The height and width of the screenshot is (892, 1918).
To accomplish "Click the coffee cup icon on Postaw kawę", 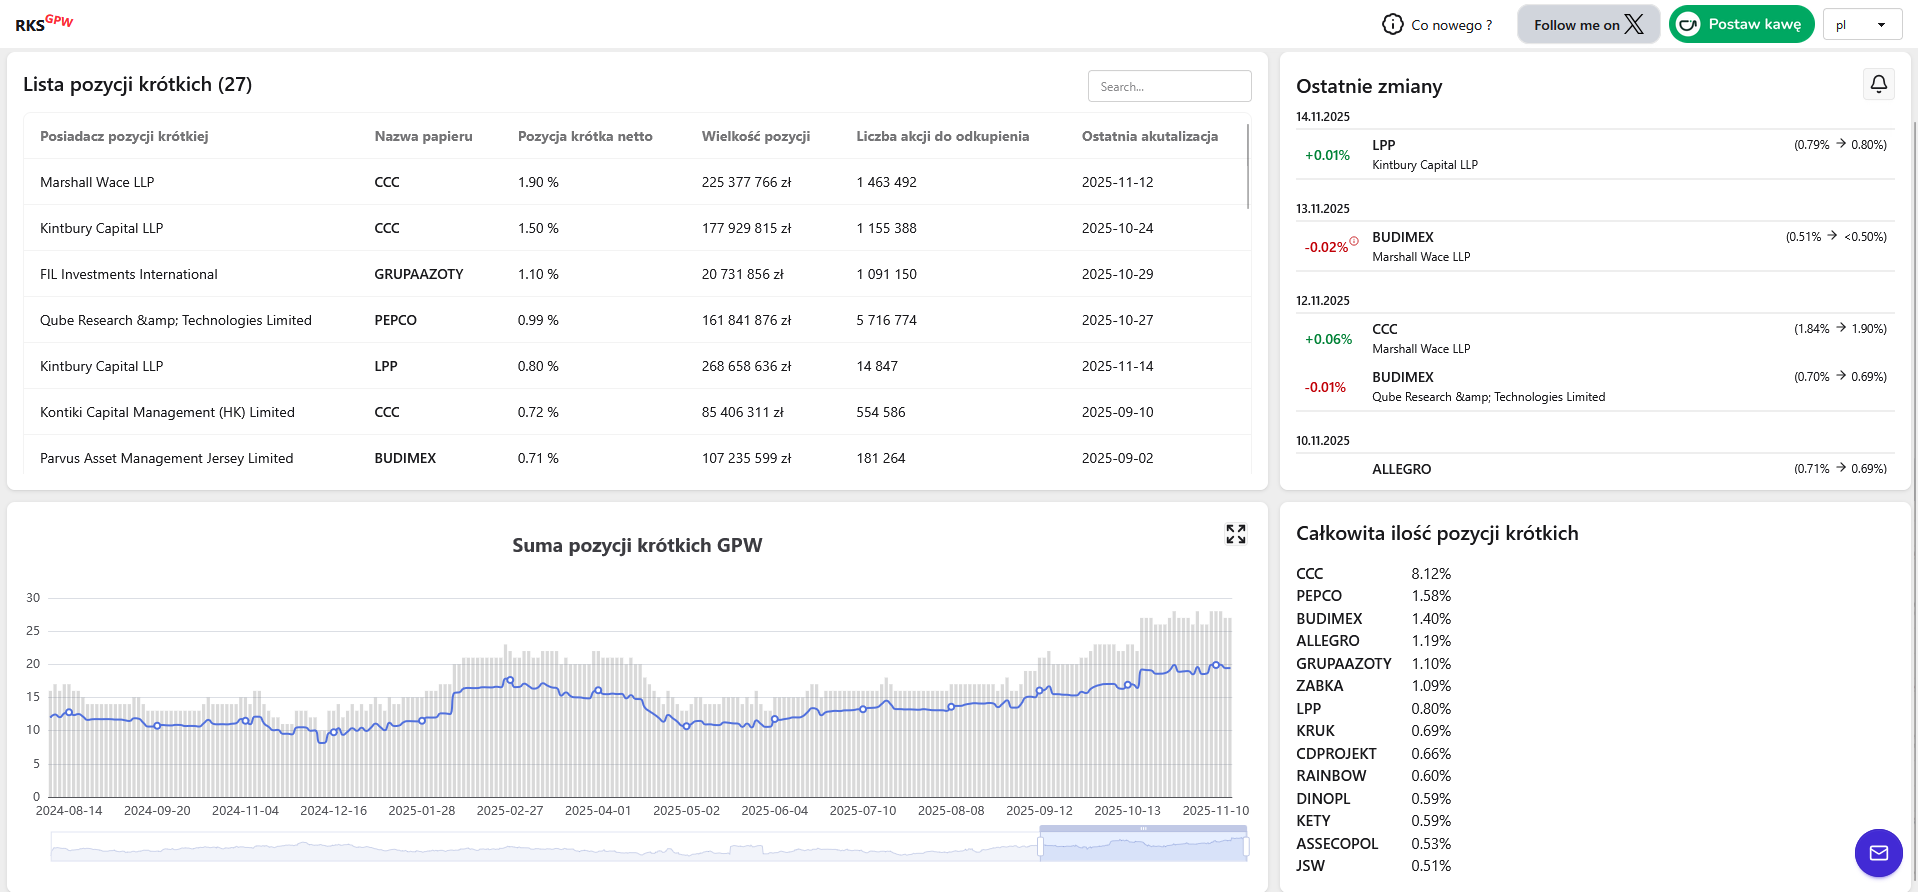I will [x=1688, y=24].
